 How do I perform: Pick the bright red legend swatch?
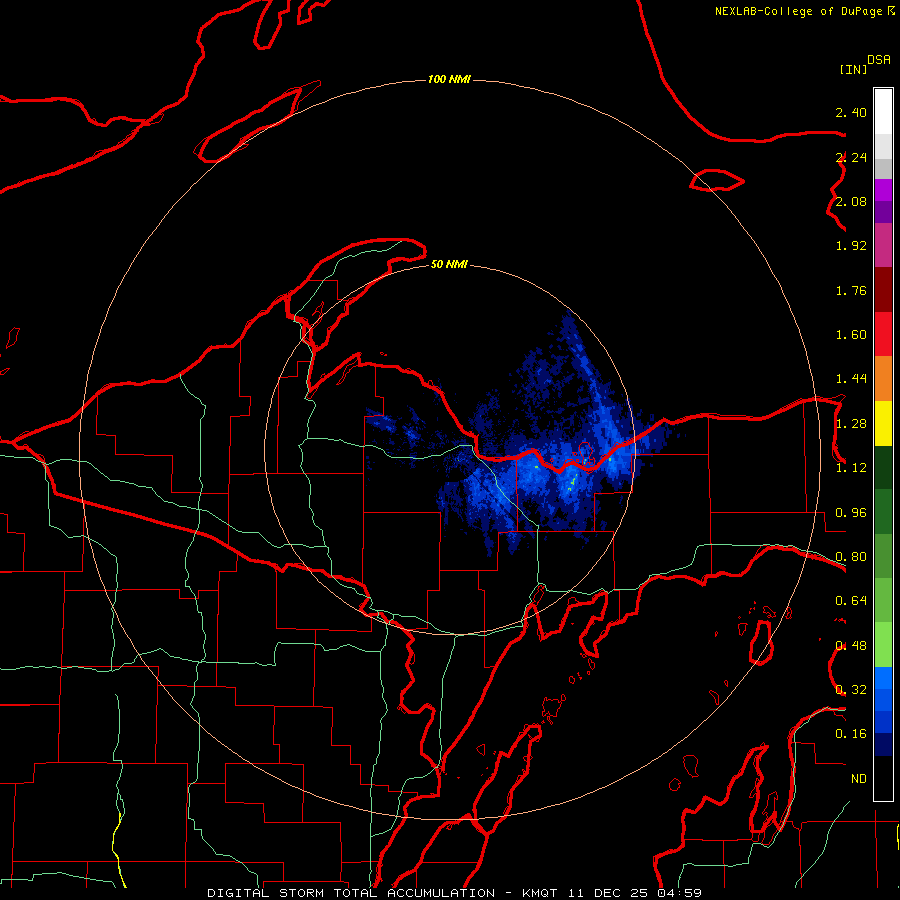coord(883,334)
